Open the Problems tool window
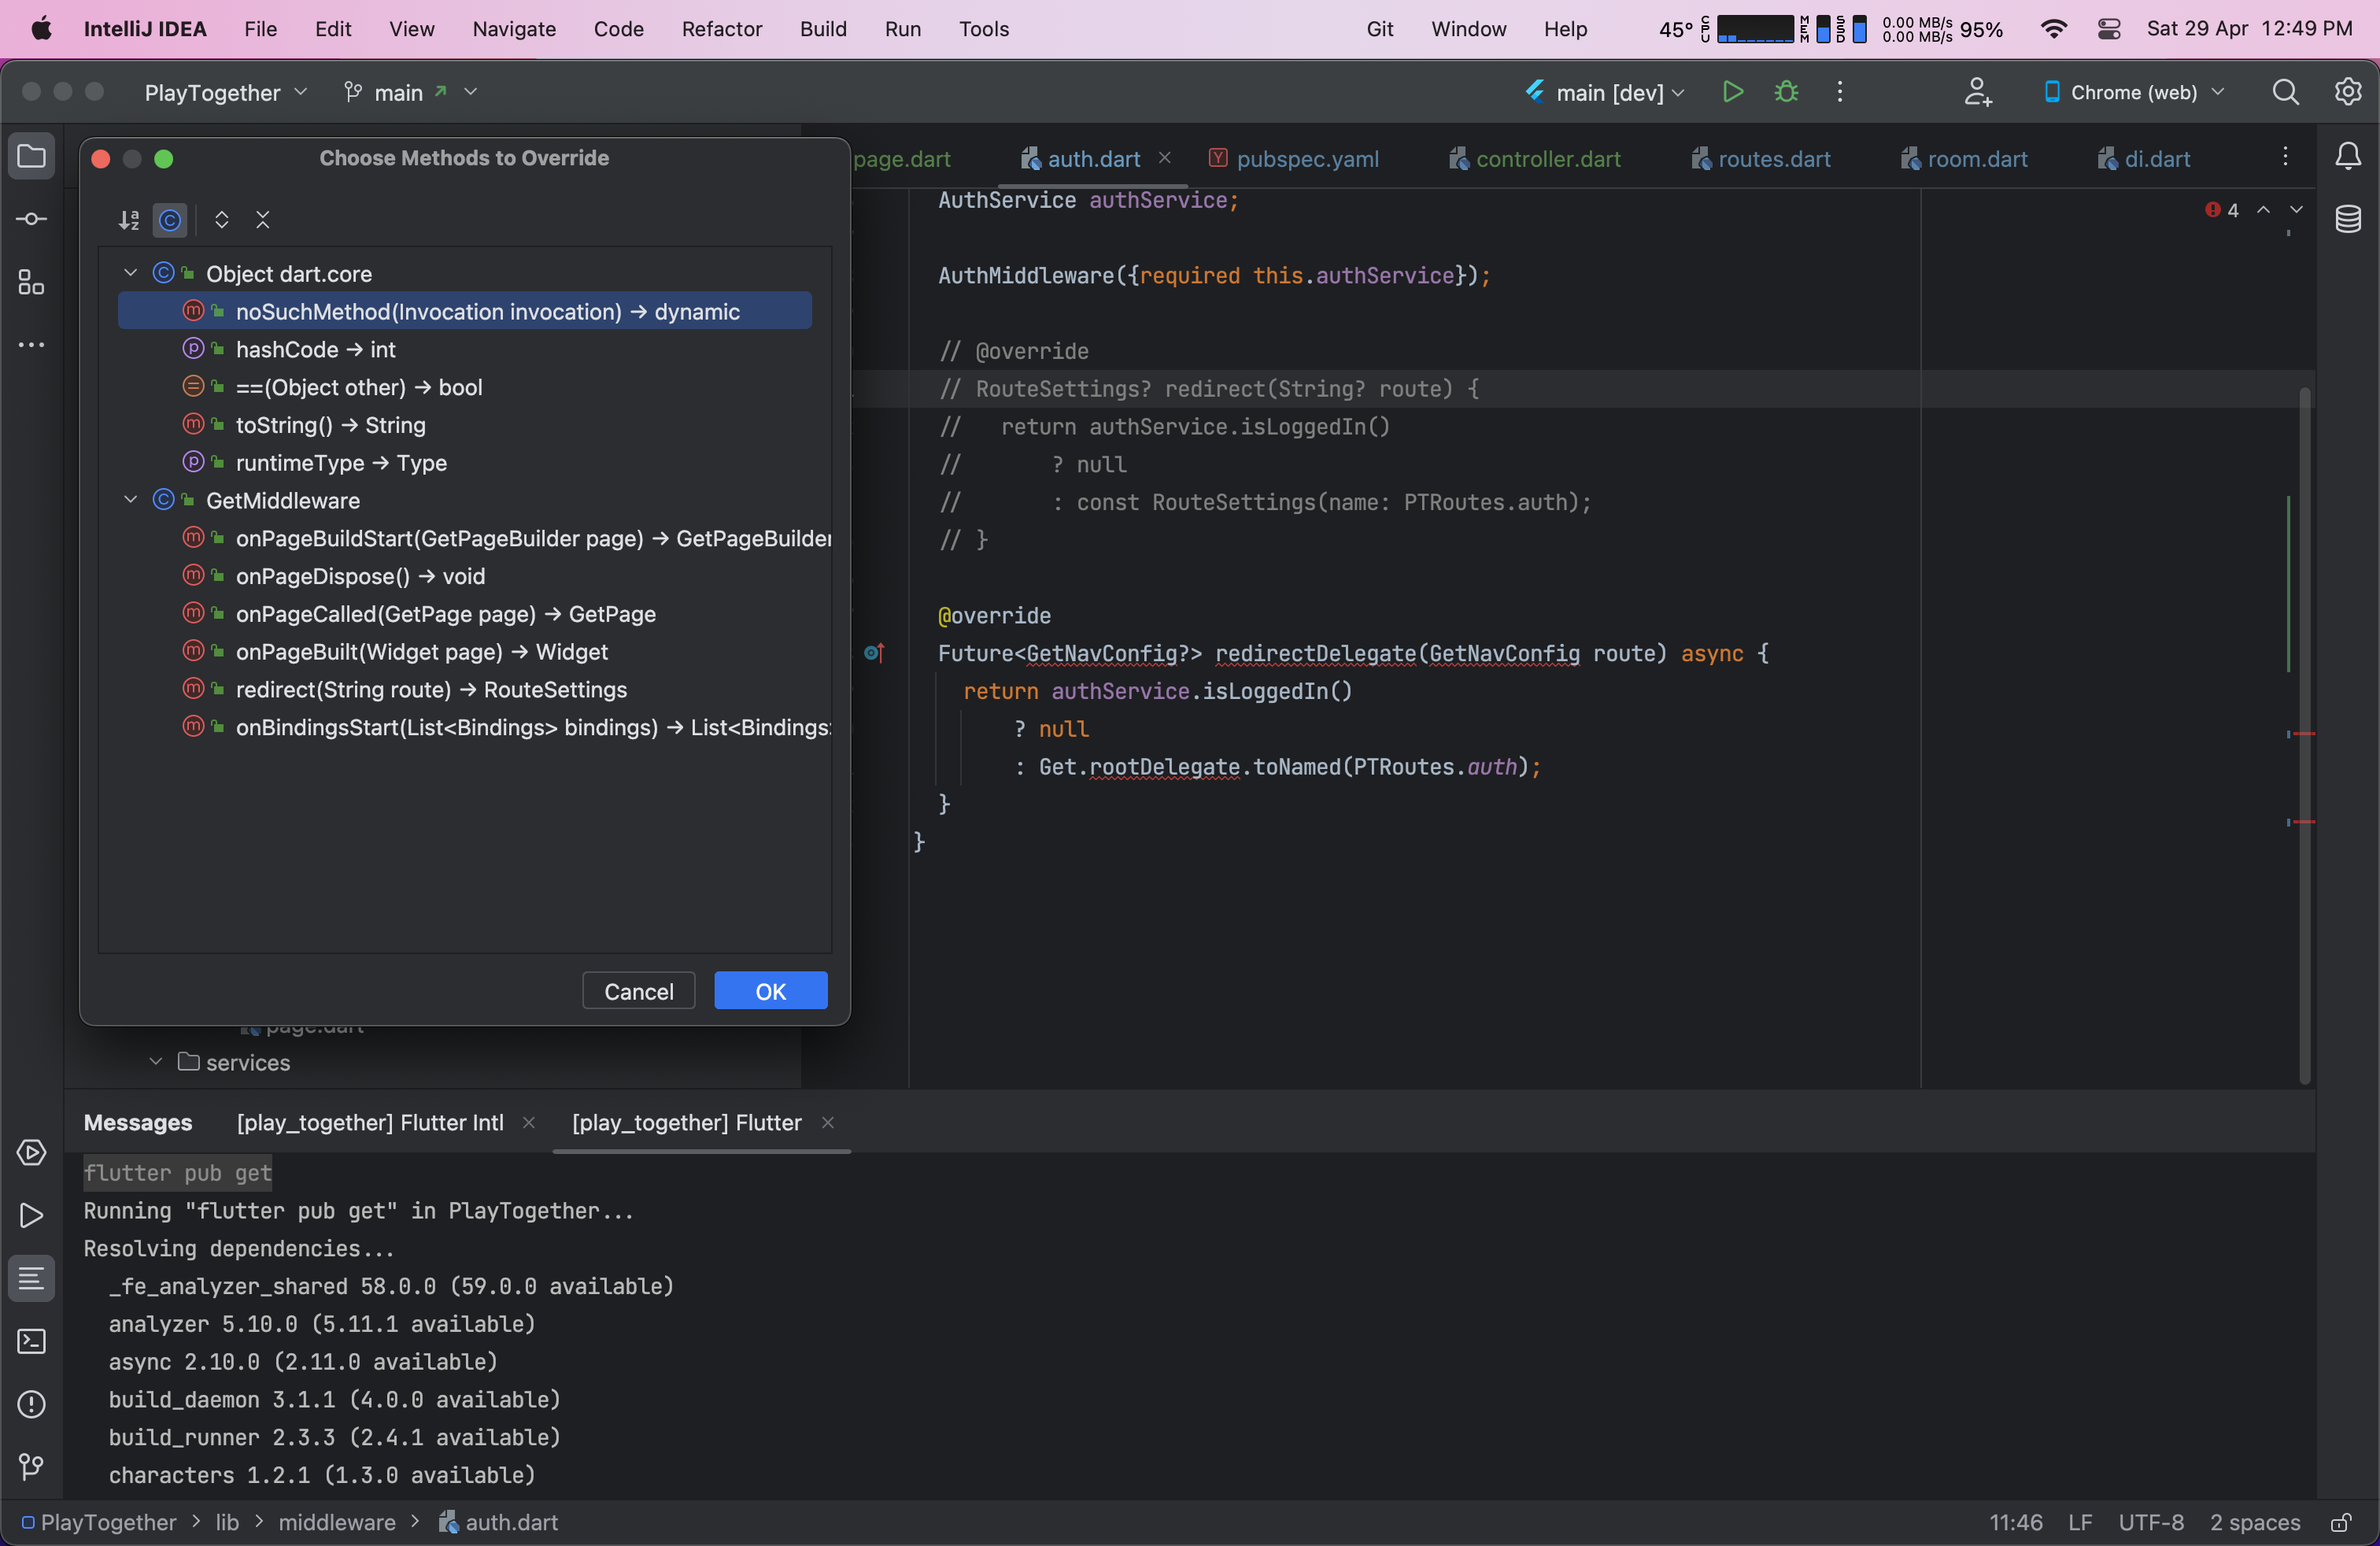 [31, 1406]
